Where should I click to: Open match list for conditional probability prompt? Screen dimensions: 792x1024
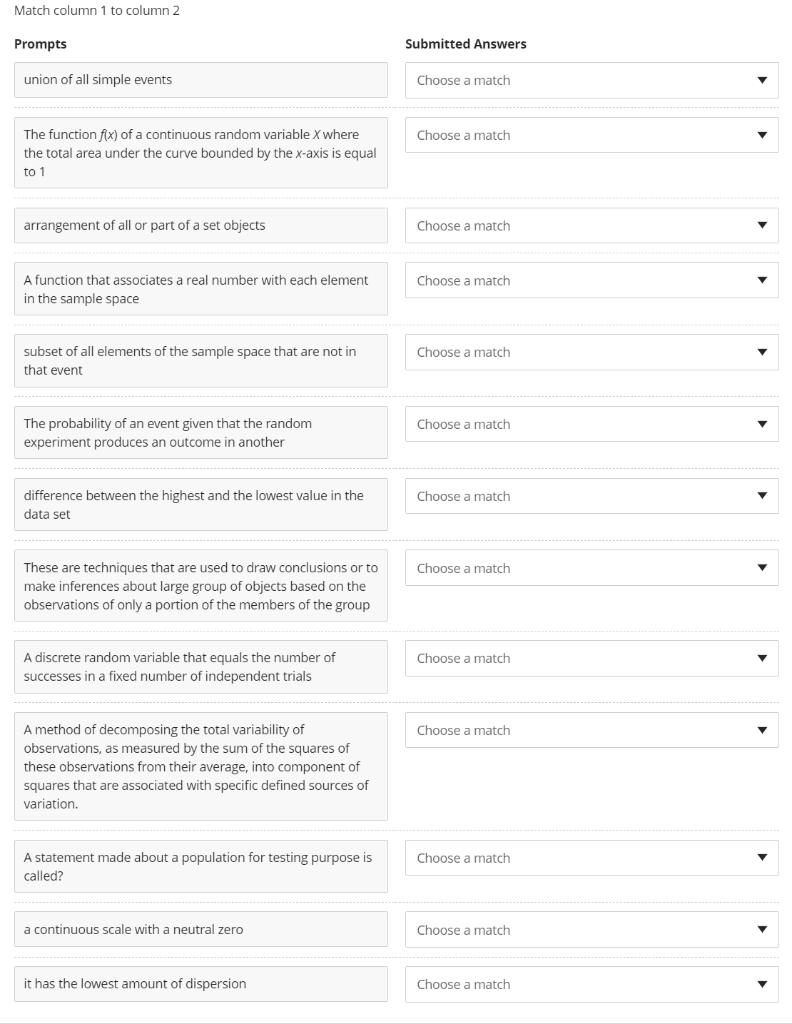(590, 424)
